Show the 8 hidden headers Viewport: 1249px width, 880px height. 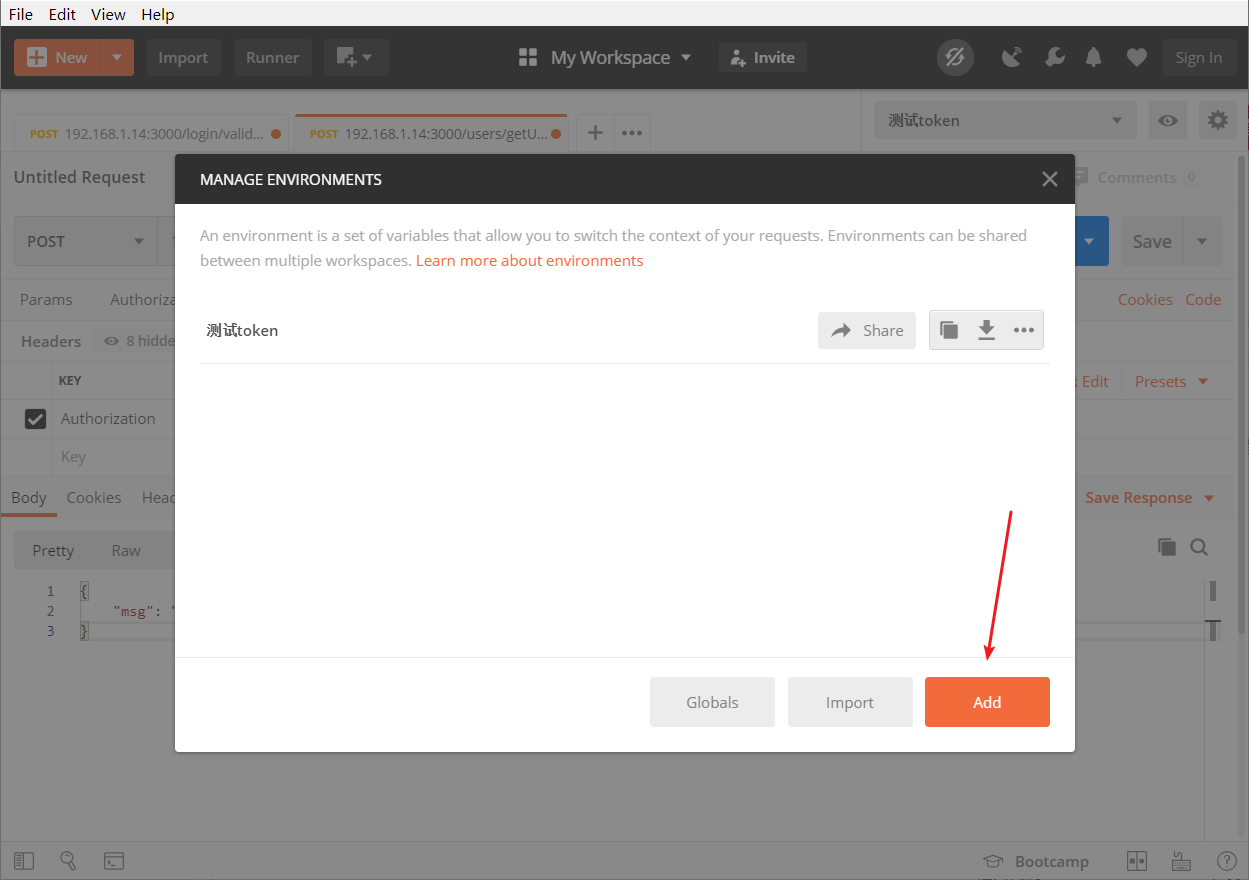[139, 341]
